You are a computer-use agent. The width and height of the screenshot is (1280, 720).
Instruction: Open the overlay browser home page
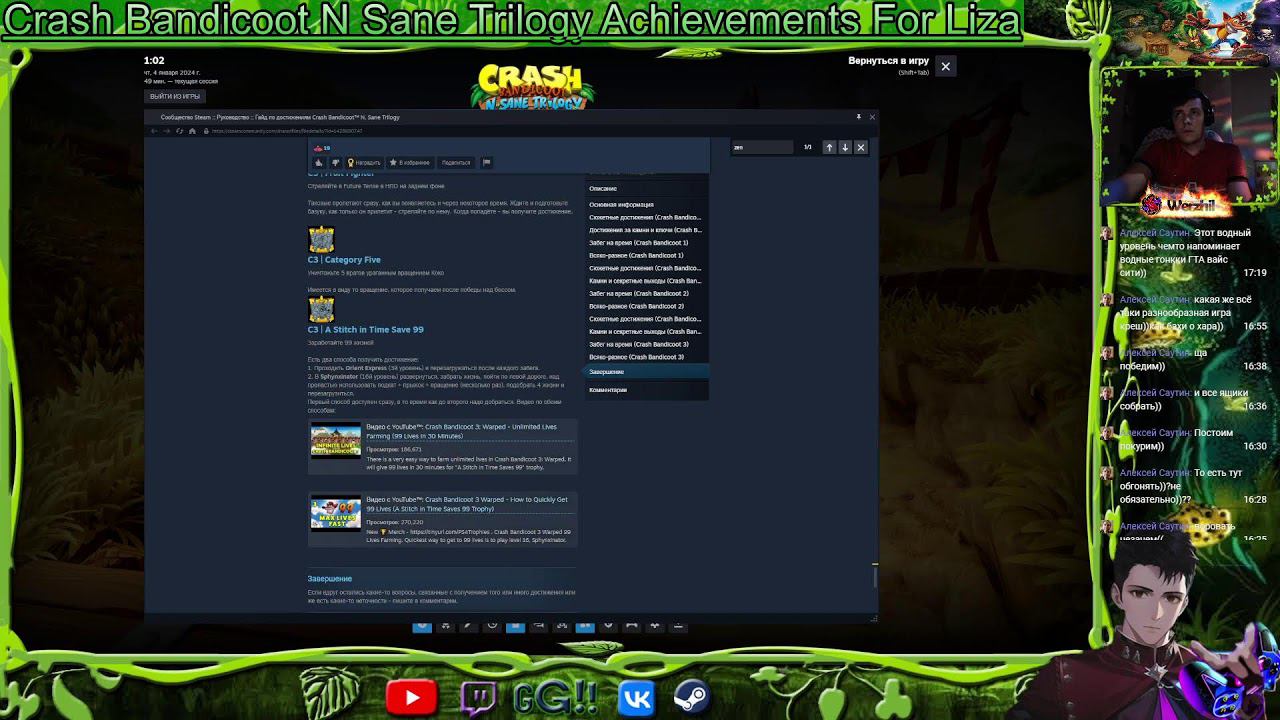point(192,131)
